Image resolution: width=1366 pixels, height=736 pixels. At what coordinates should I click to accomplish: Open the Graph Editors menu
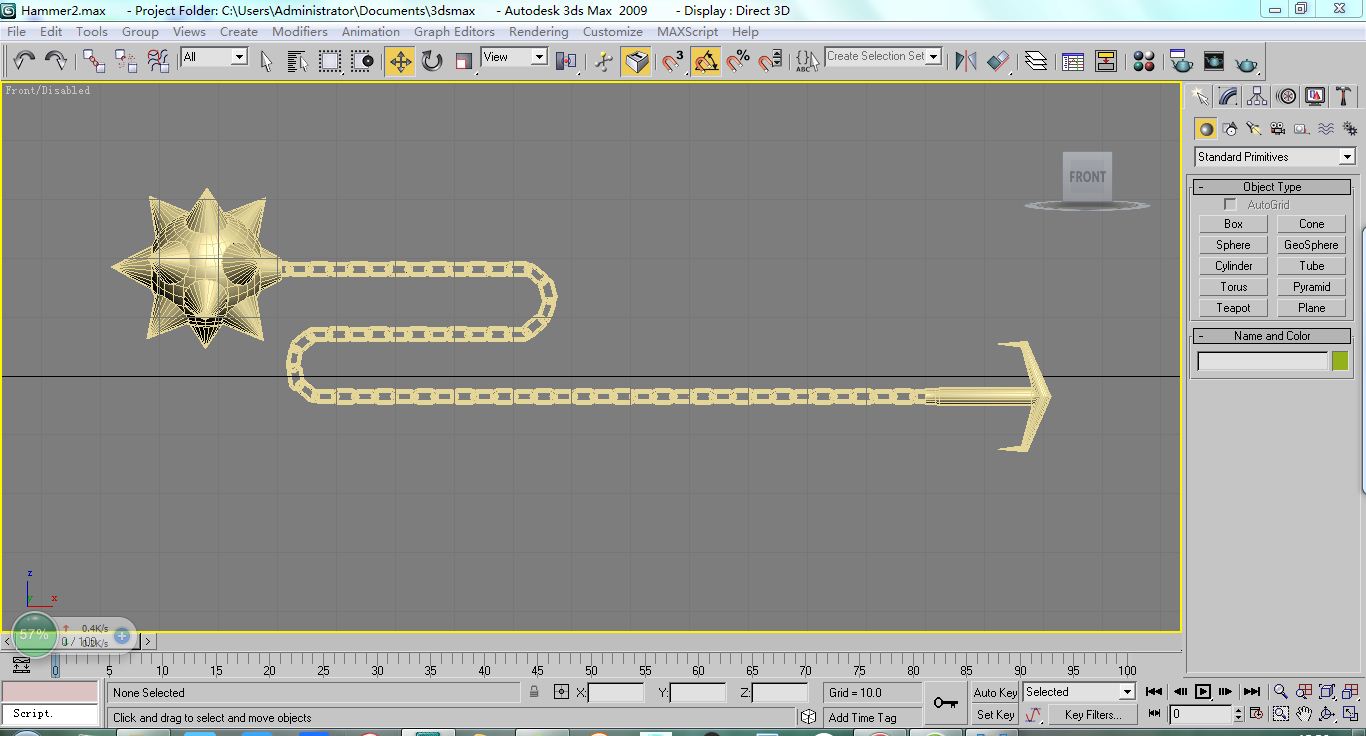point(454,31)
